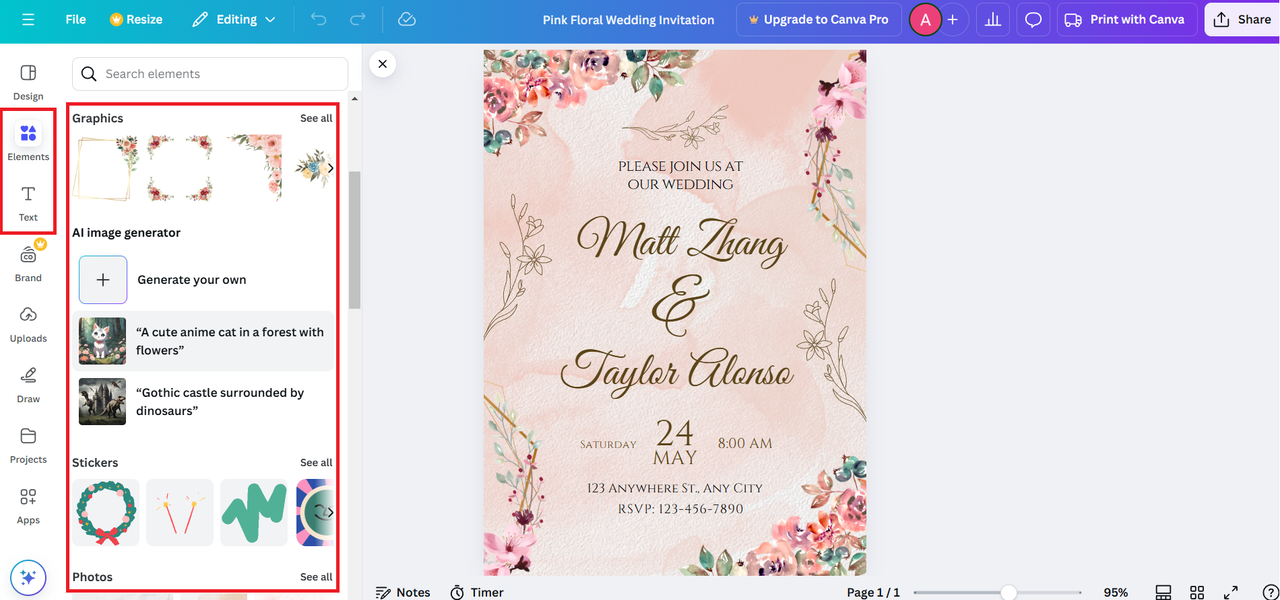
Task: Open the Elements tab in sidebar
Action: tap(28, 142)
